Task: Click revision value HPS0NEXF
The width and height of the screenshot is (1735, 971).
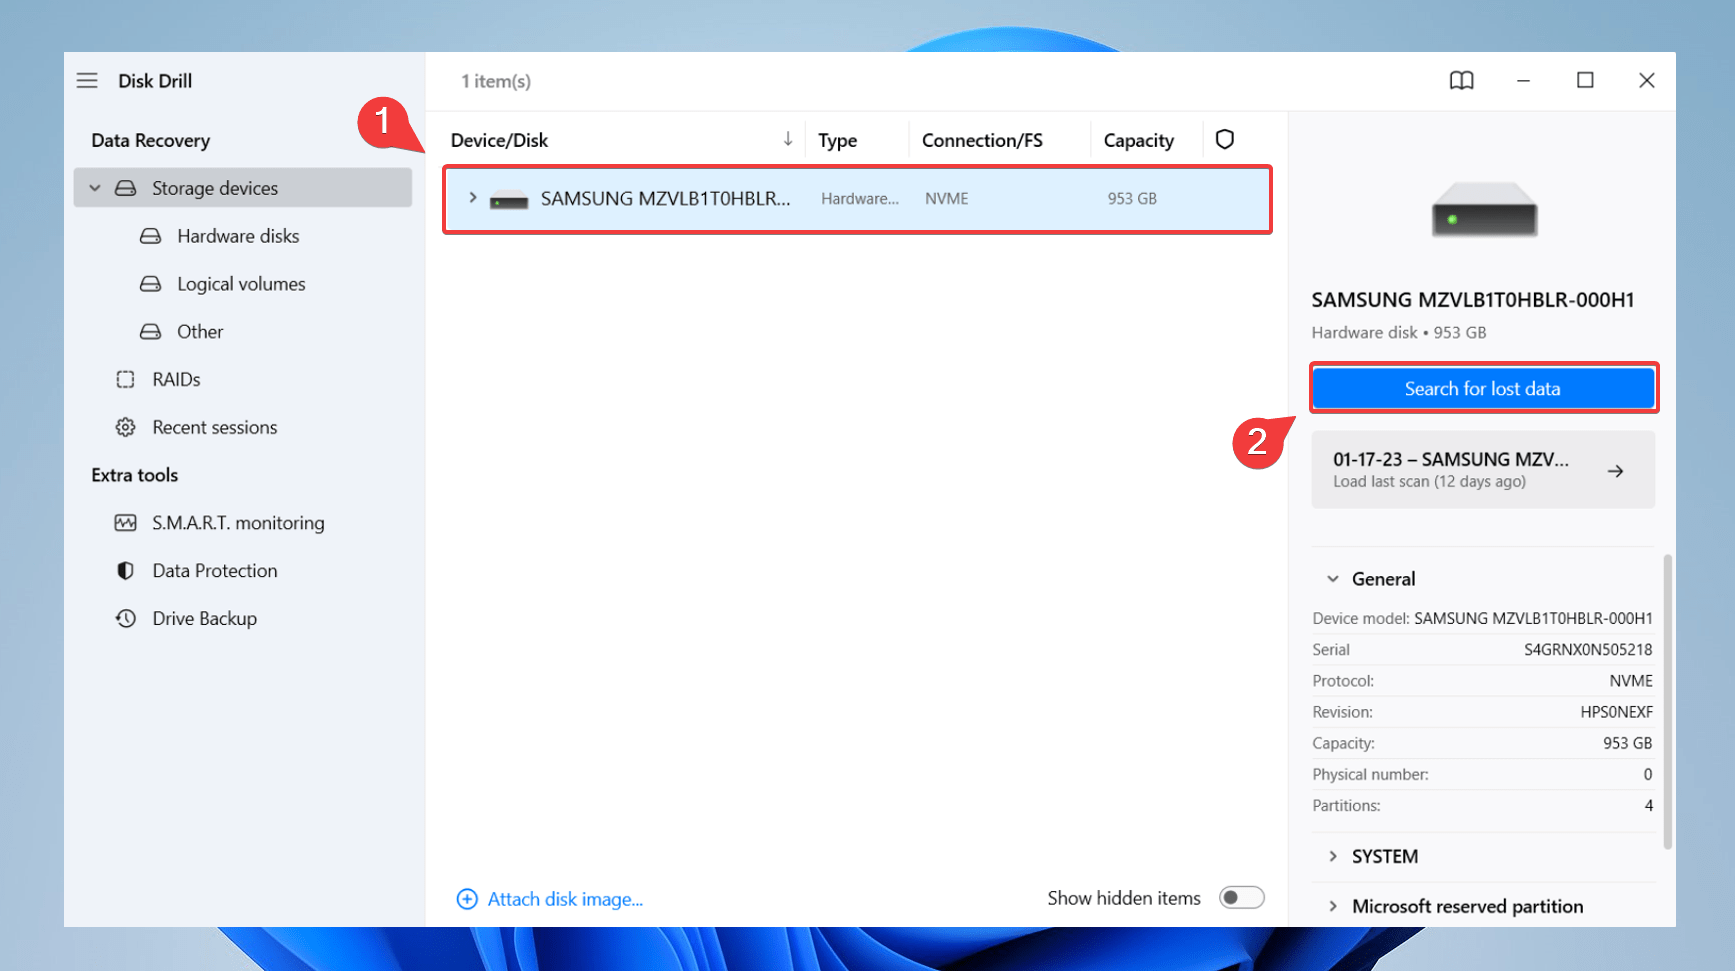Action: coord(1616,712)
